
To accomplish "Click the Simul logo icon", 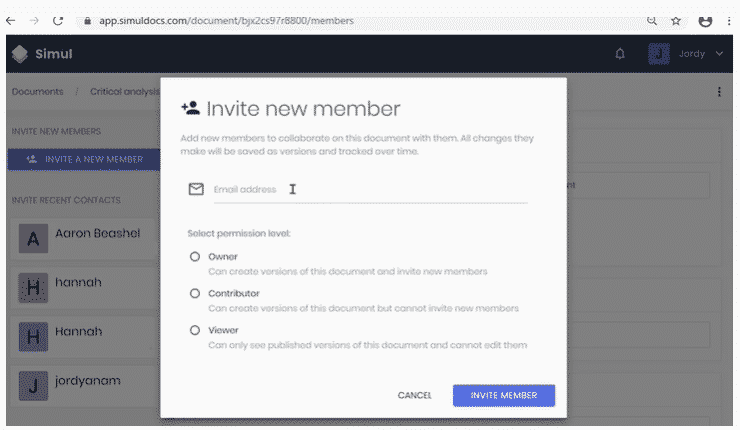I will coord(20,54).
